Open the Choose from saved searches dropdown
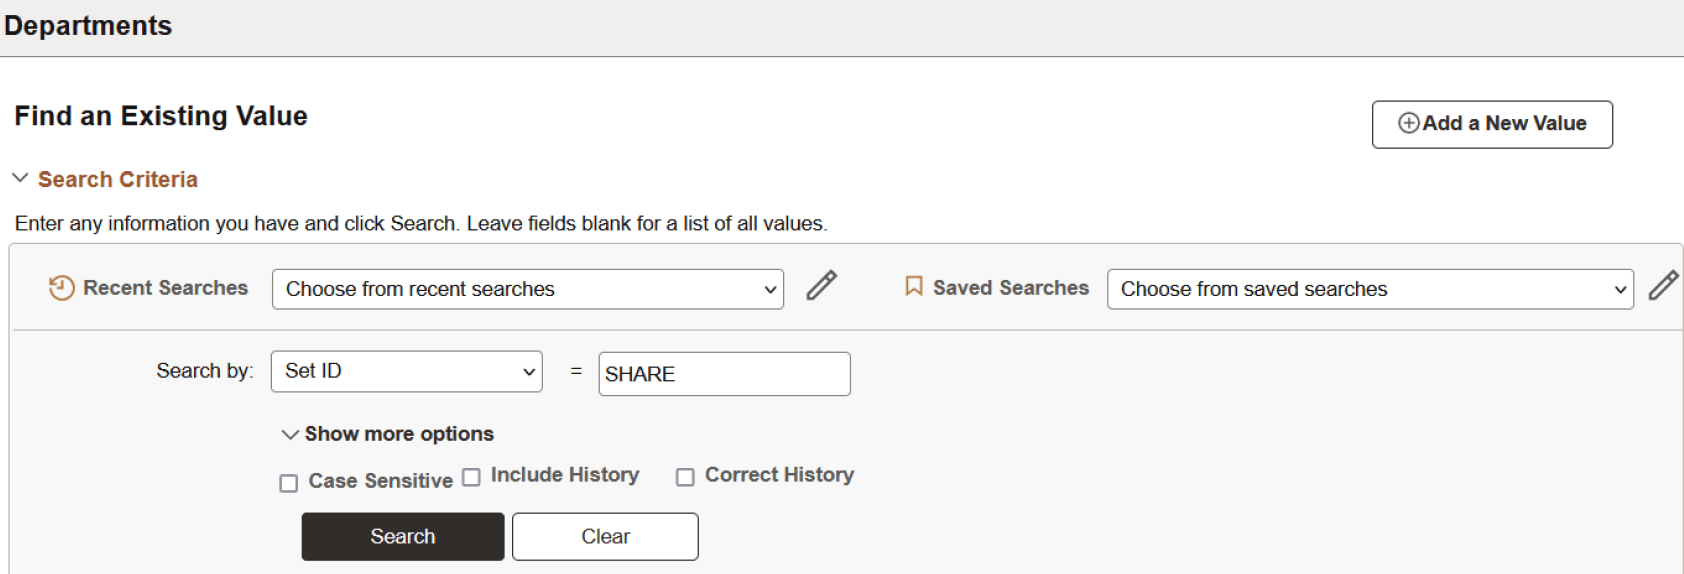 [x=1369, y=289]
